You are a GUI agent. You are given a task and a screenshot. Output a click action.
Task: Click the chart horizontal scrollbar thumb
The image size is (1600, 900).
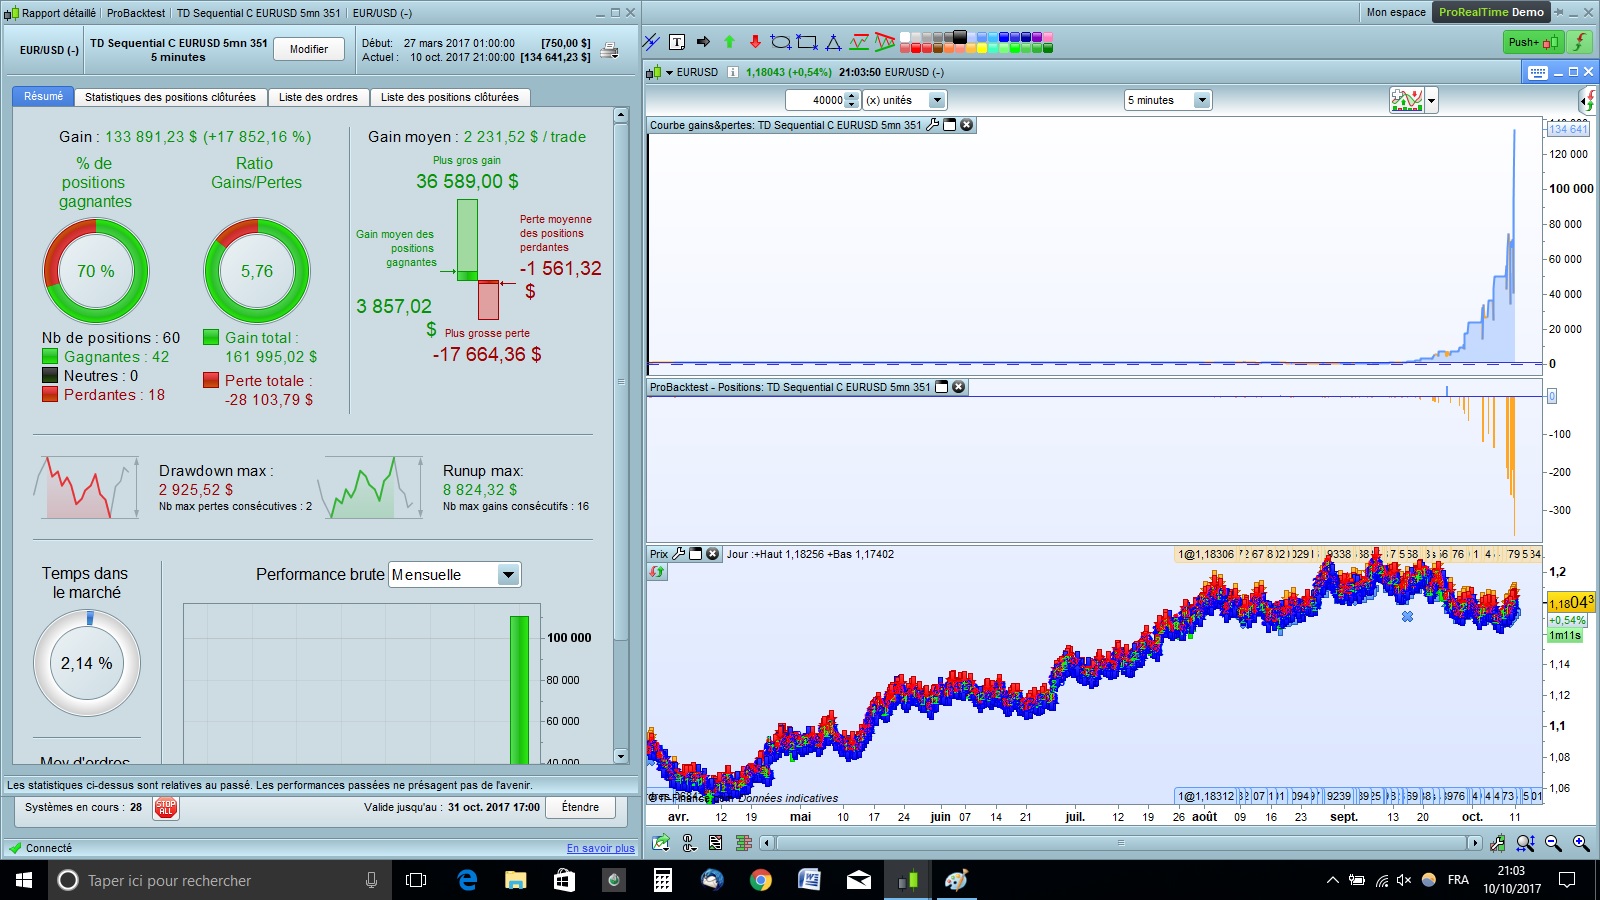tap(1121, 843)
